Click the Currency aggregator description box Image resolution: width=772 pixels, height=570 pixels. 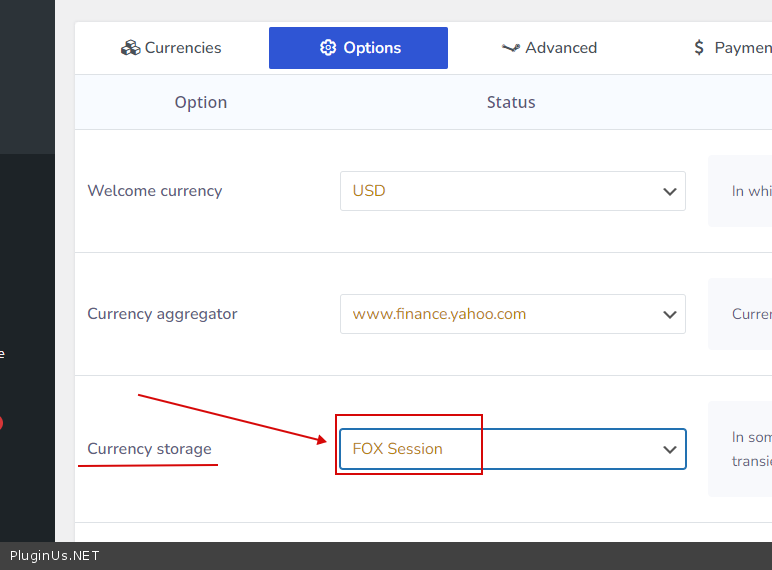tap(740, 314)
